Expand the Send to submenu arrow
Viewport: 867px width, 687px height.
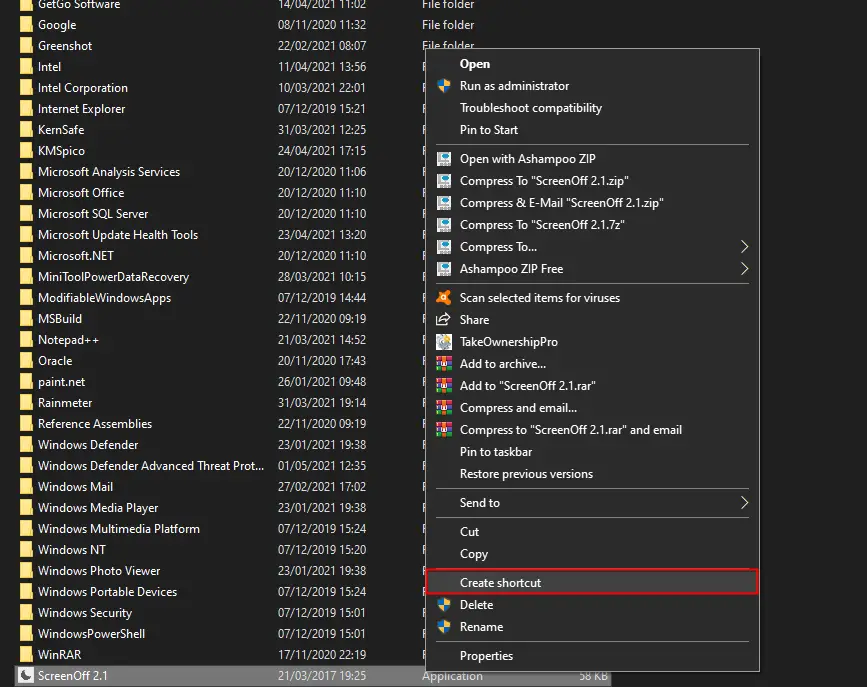(x=744, y=503)
